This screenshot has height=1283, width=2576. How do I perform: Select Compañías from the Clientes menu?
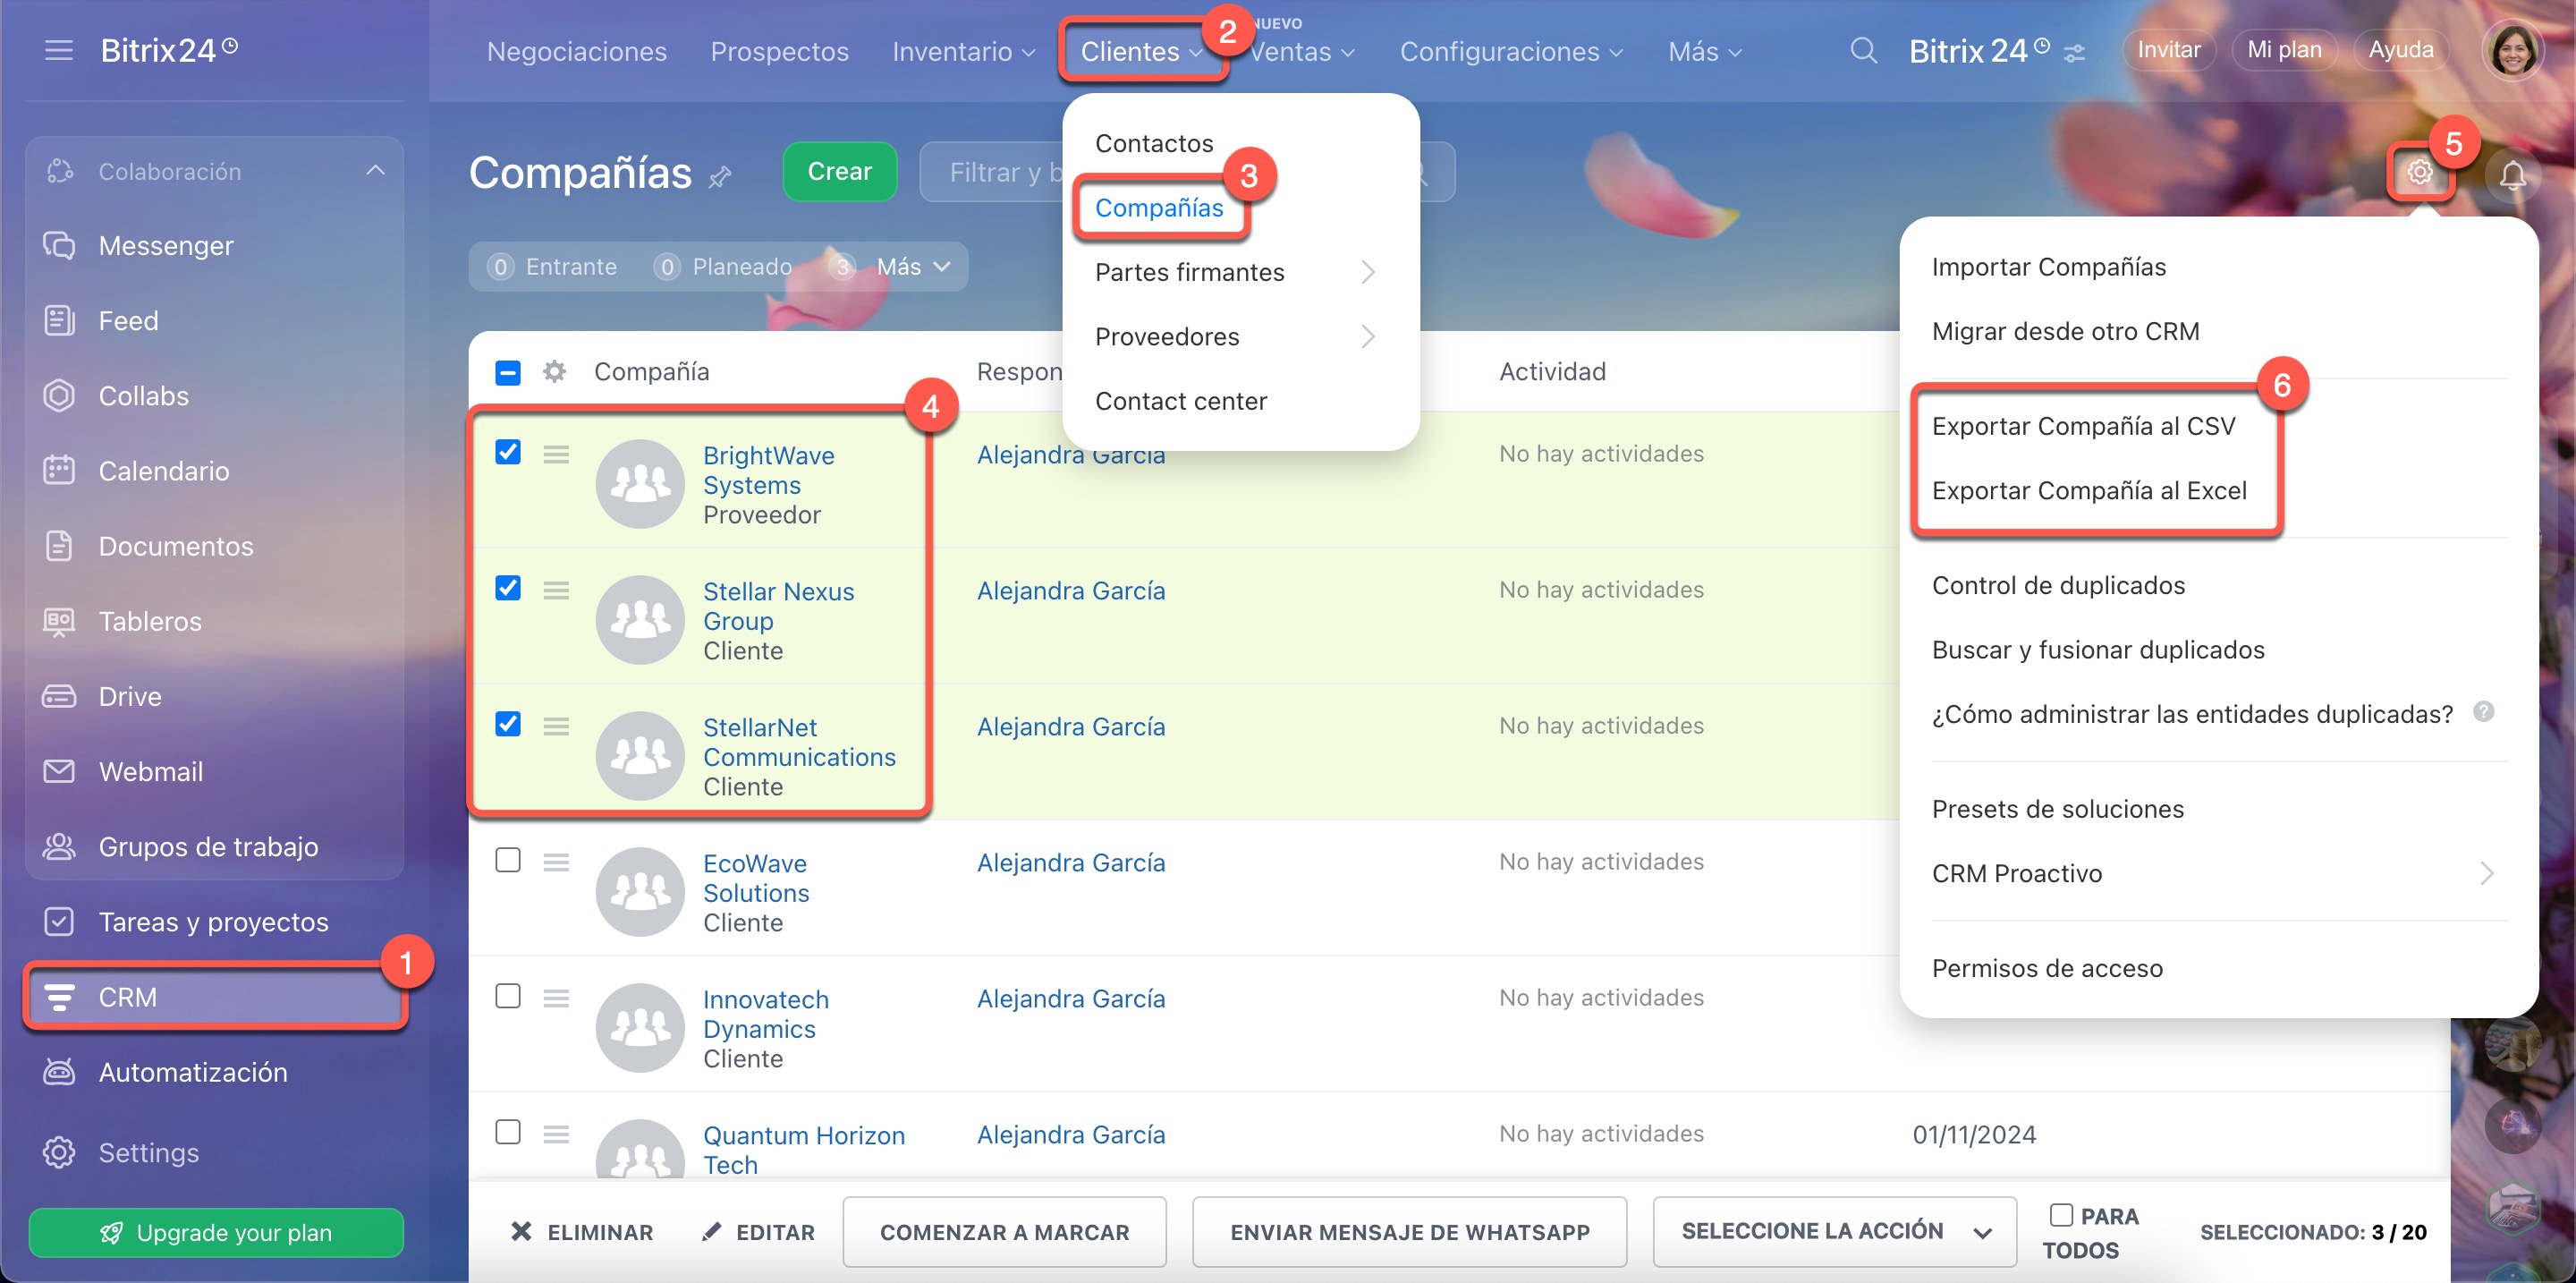coord(1159,208)
